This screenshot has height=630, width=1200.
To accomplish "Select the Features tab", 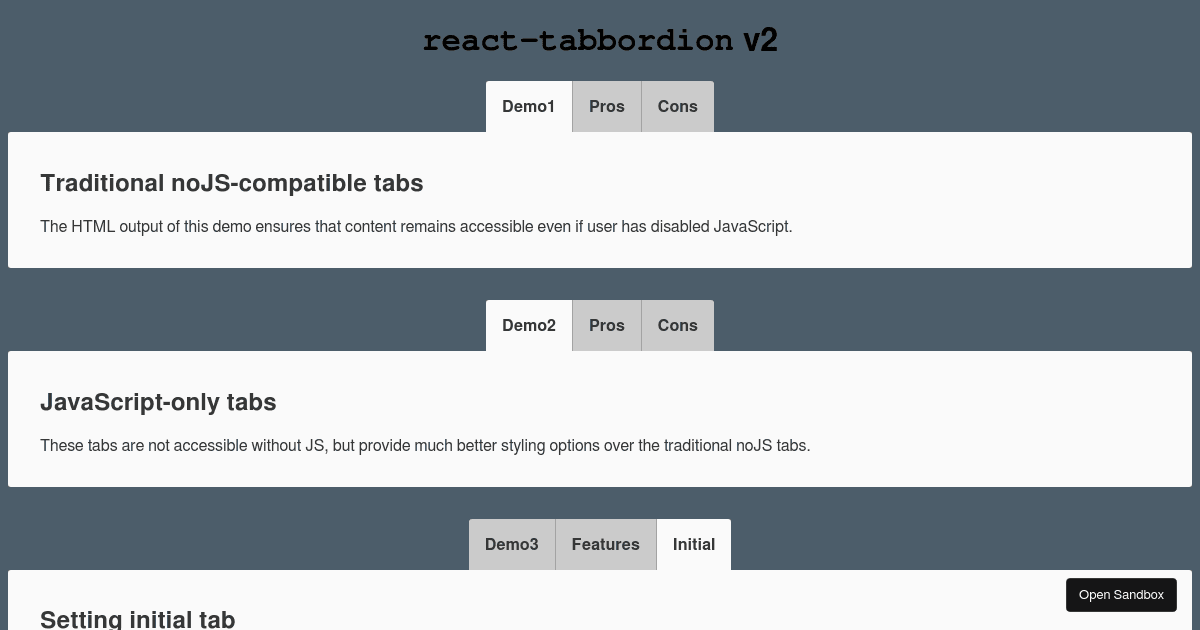I will coord(605,544).
